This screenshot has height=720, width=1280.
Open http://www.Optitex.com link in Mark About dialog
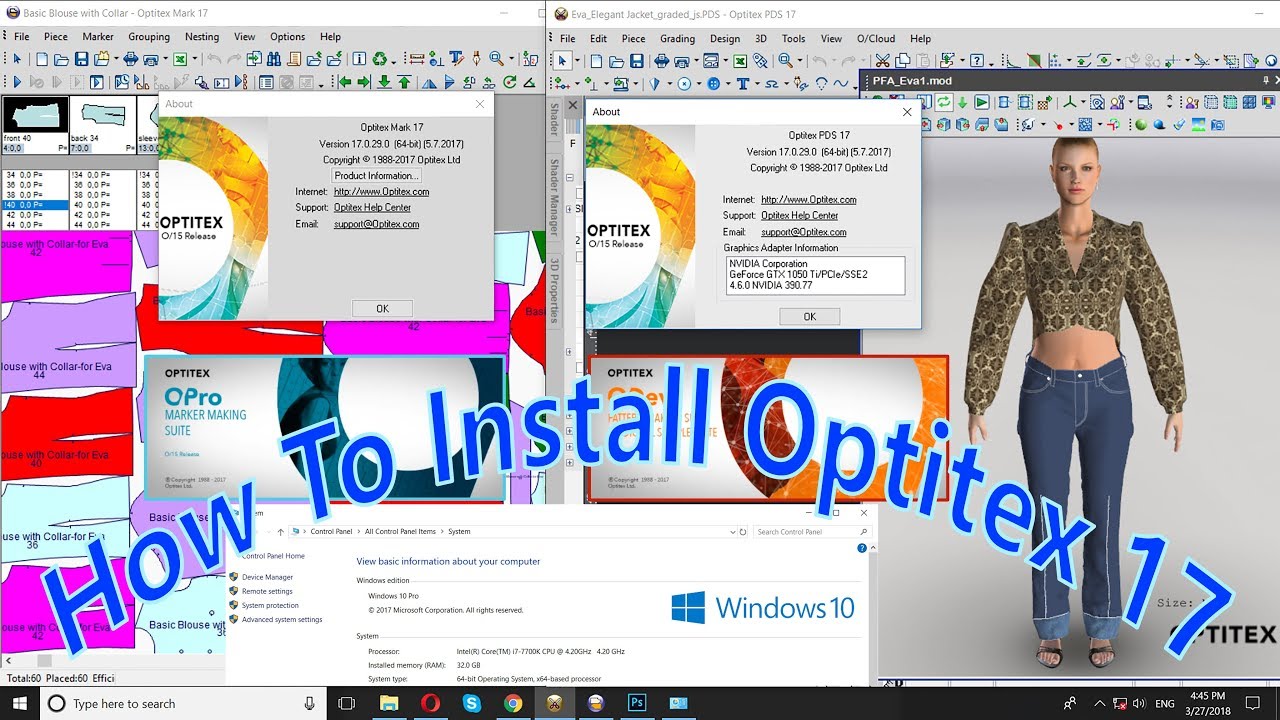(382, 192)
